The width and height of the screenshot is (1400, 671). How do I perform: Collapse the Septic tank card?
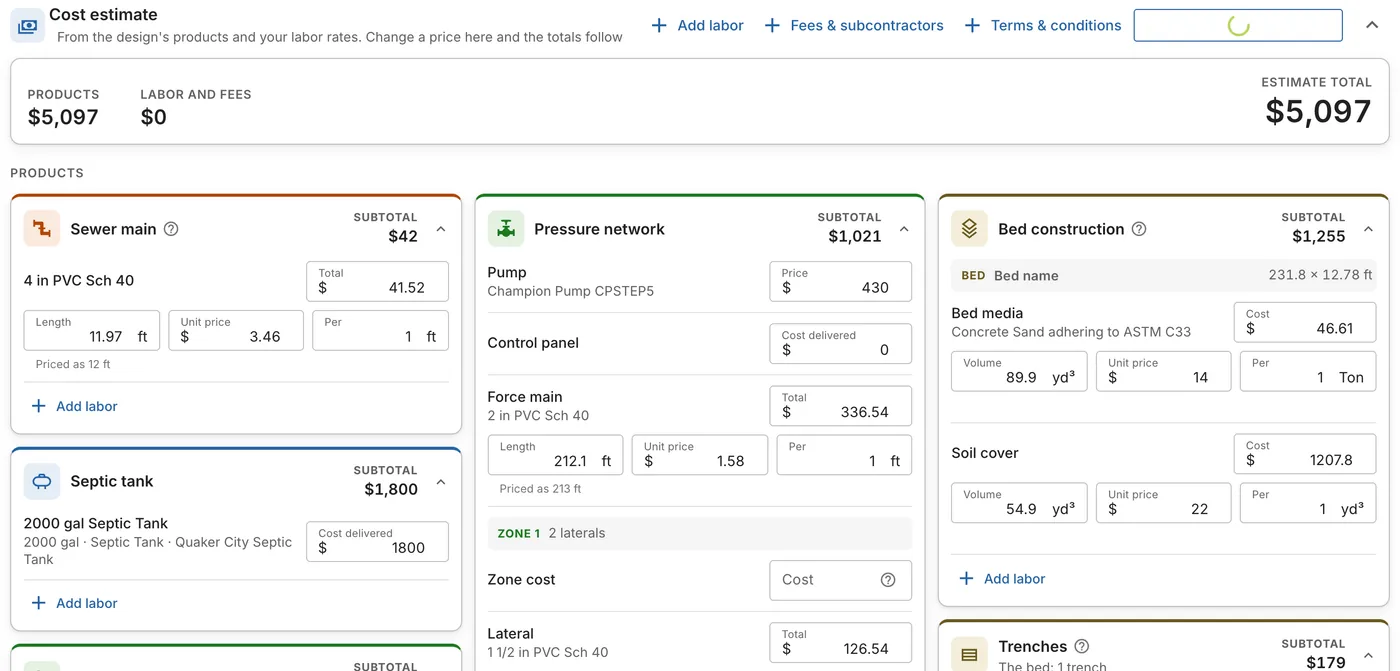coord(441,483)
